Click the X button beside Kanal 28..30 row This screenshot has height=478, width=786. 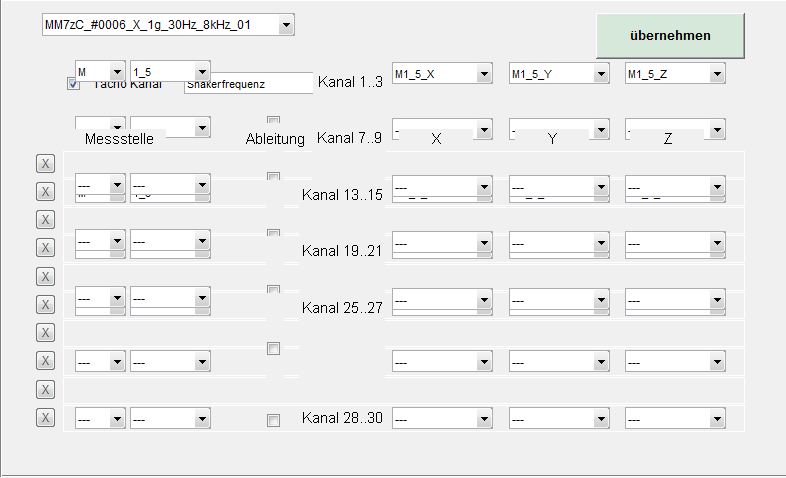tap(45, 418)
